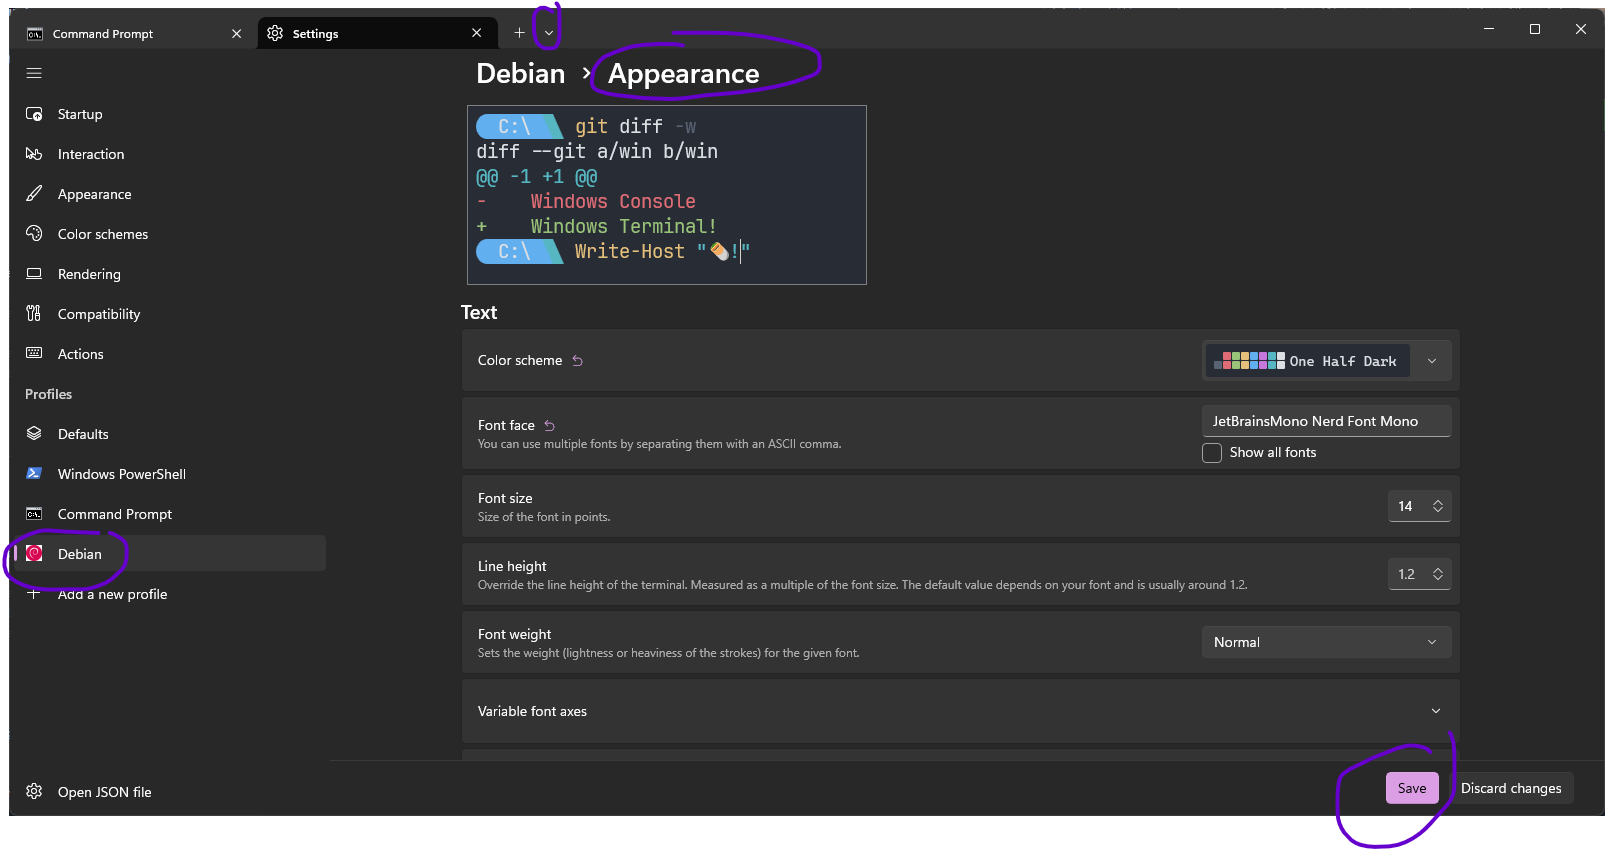Click the Defaults layers icon
This screenshot has width=1605, height=849.
click(34, 434)
